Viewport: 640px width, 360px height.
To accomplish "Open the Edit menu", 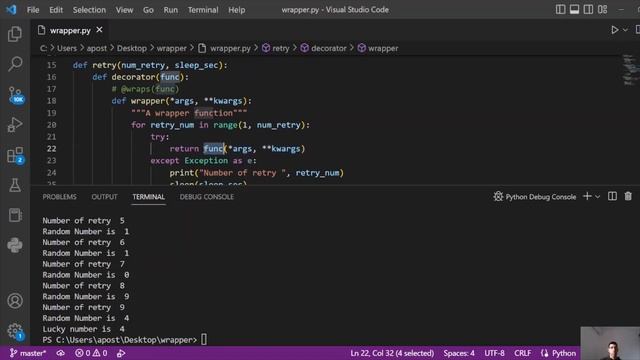I will pos(56,10).
